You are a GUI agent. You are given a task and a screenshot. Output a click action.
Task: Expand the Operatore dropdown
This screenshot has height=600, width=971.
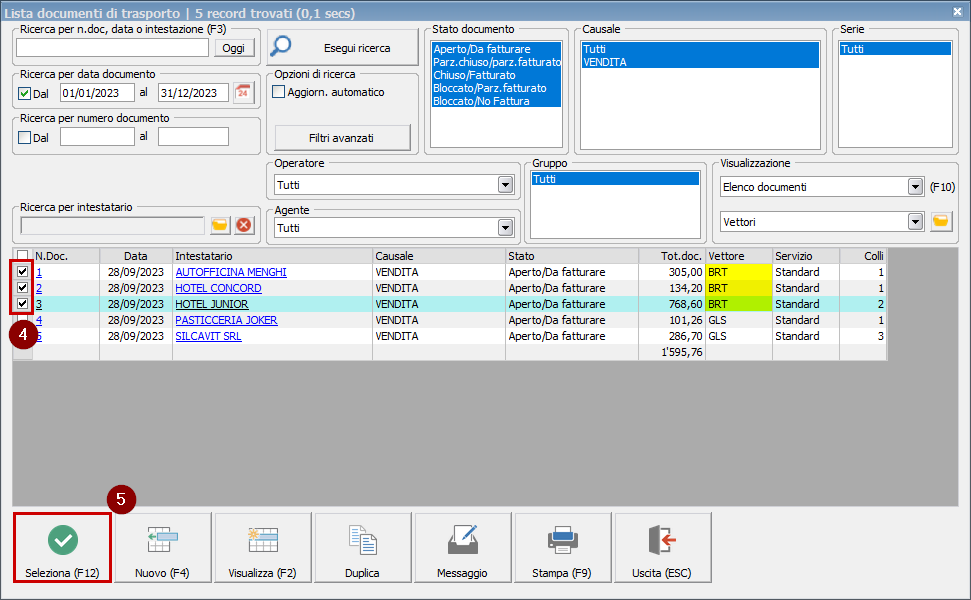click(x=505, y=185)
